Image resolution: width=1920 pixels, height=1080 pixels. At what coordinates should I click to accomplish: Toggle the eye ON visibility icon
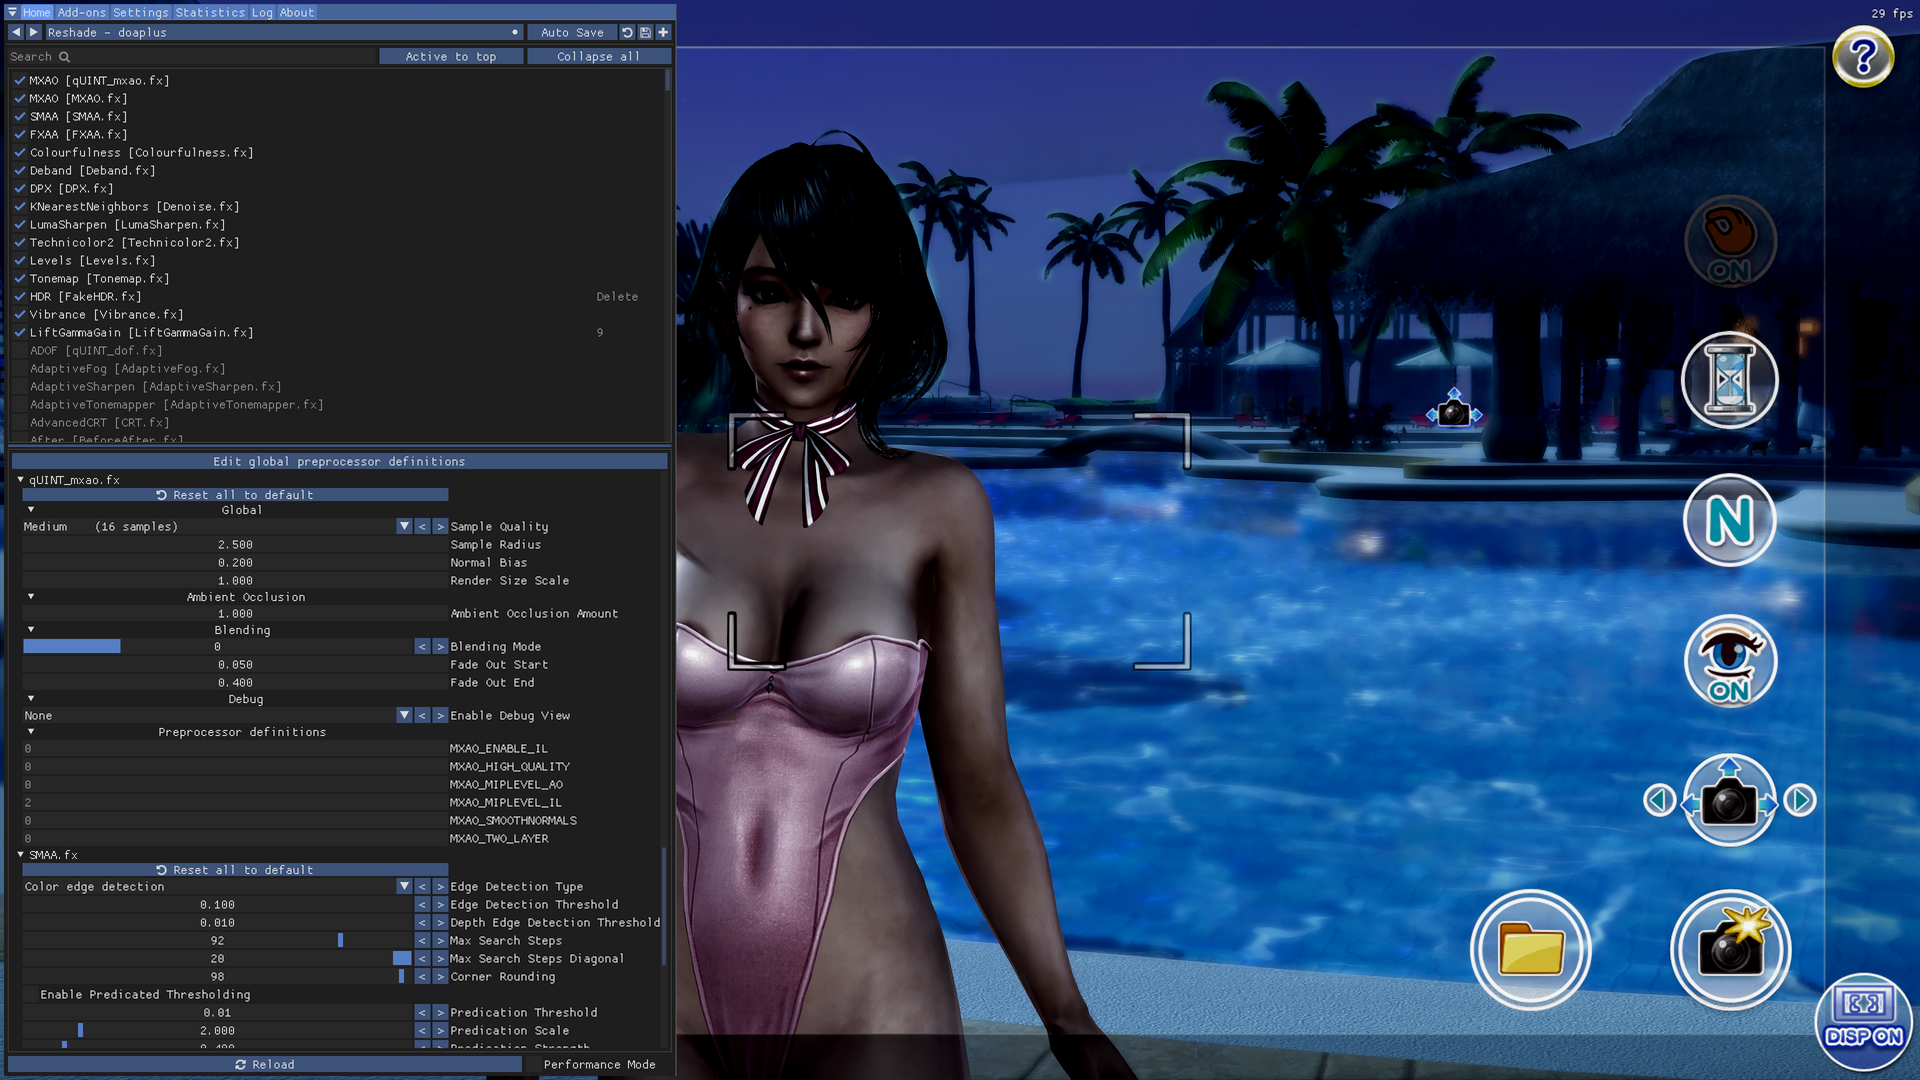tap(1730, 661)
